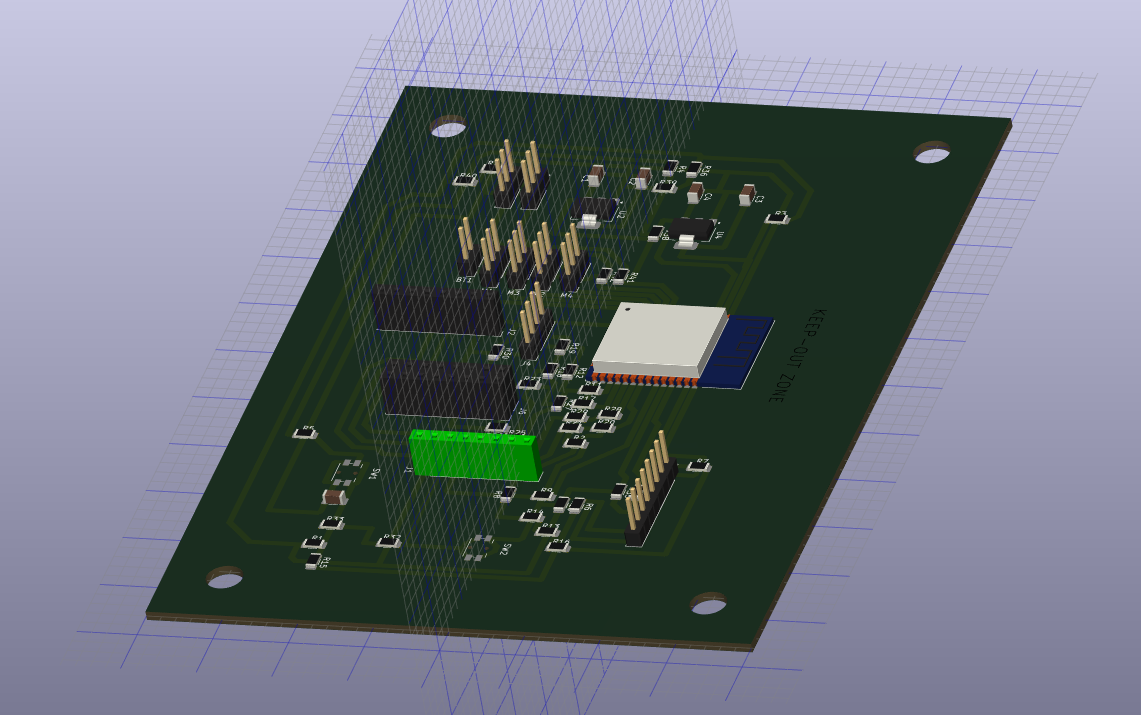Click resistor R19
Viewport: 1141px width, 715px height.
562,347
